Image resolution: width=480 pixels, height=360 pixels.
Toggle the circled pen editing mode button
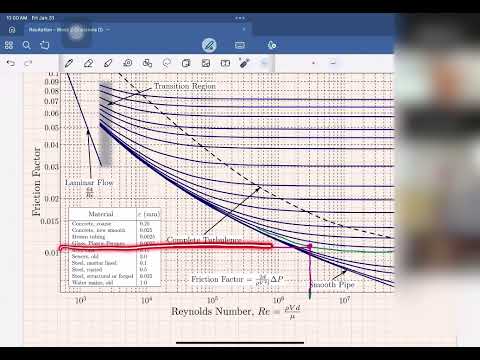(x=209, y=45)
